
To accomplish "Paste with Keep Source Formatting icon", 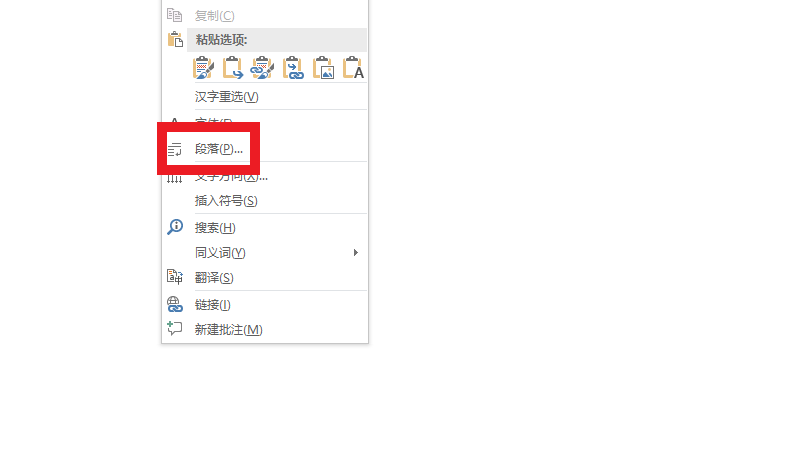I will pyautogui.click(x=203, y=68).
